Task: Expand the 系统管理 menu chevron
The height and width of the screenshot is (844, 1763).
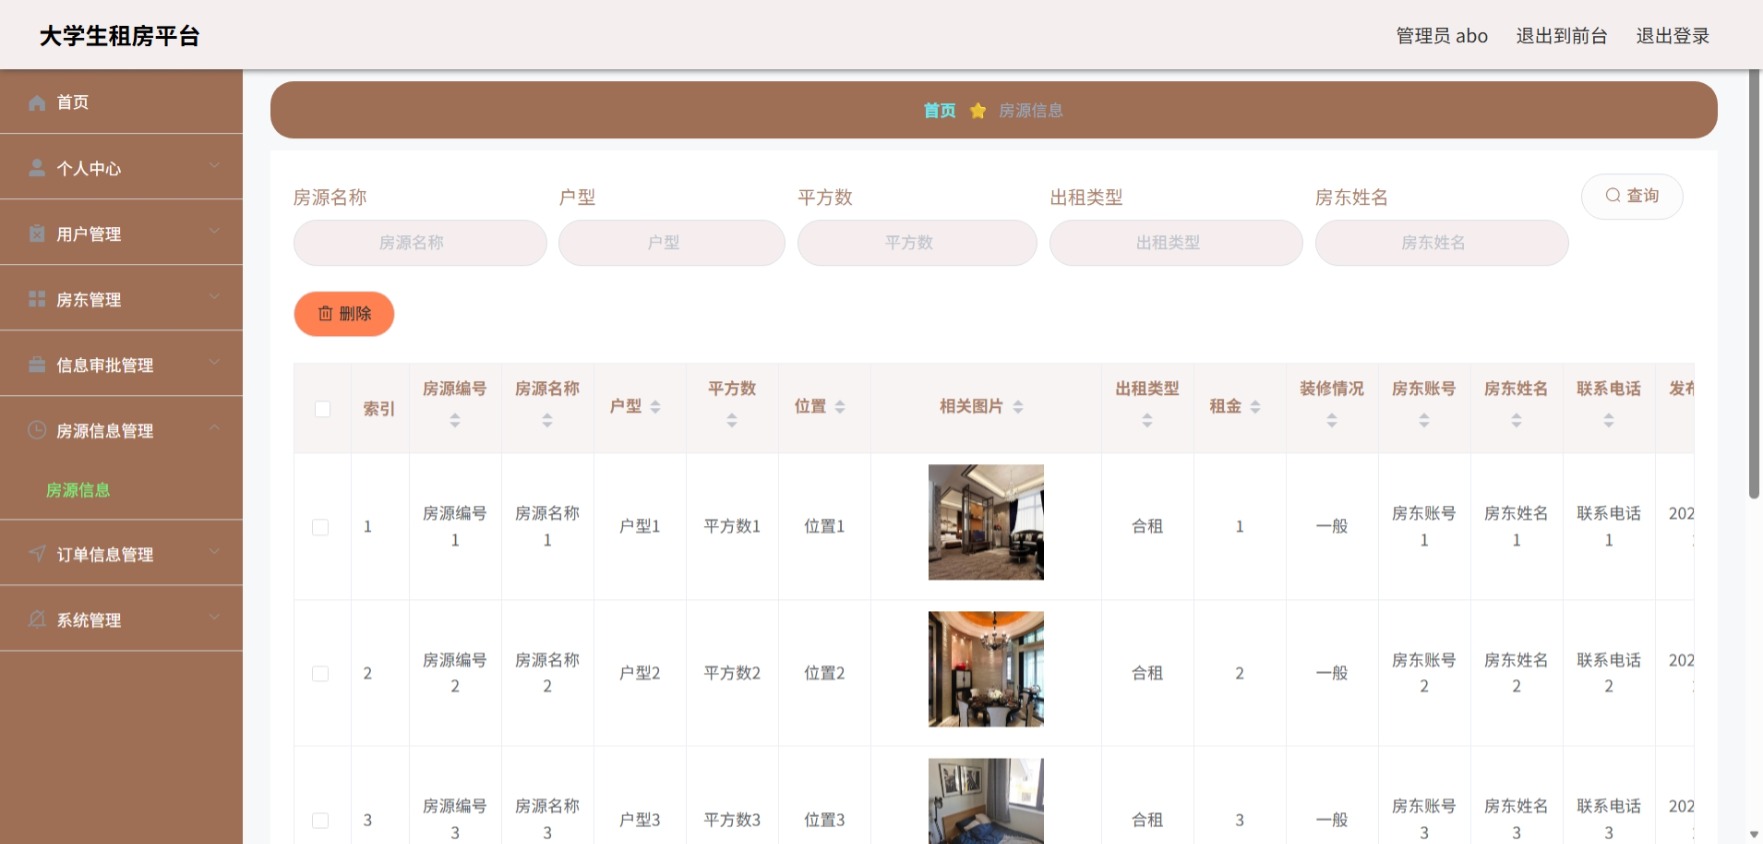Action: point(214,617)
